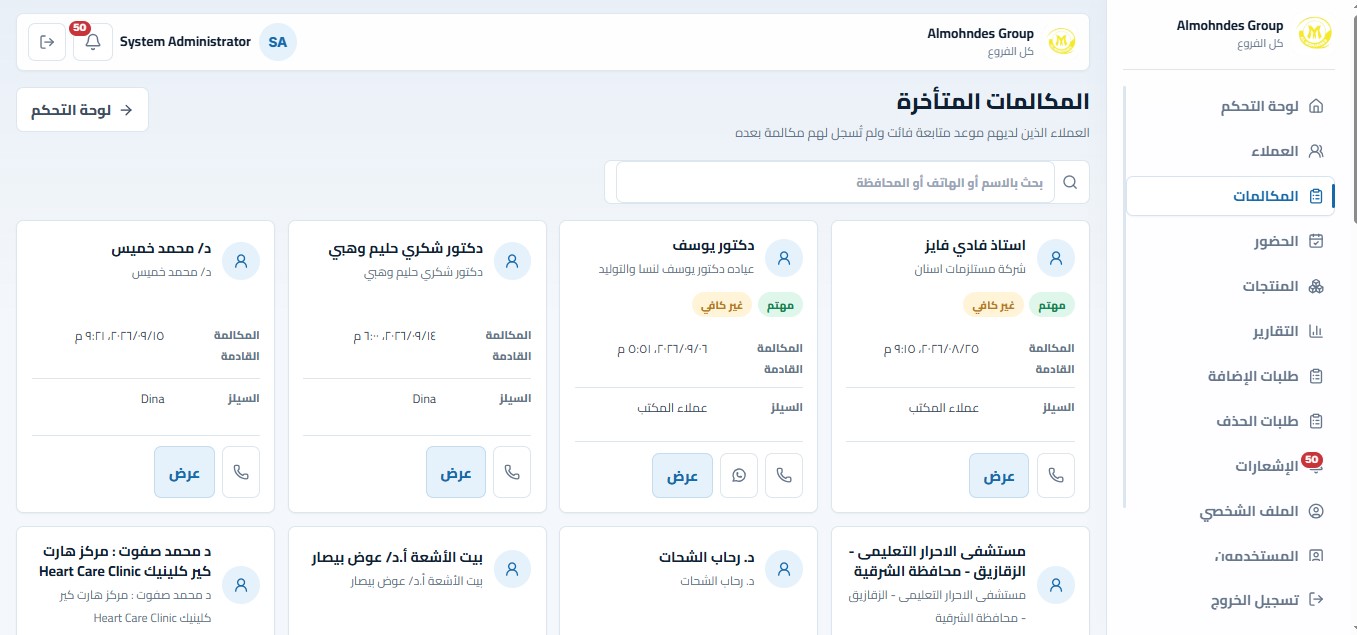Click avatar icon of دكتور يوسف

(784, 258)
